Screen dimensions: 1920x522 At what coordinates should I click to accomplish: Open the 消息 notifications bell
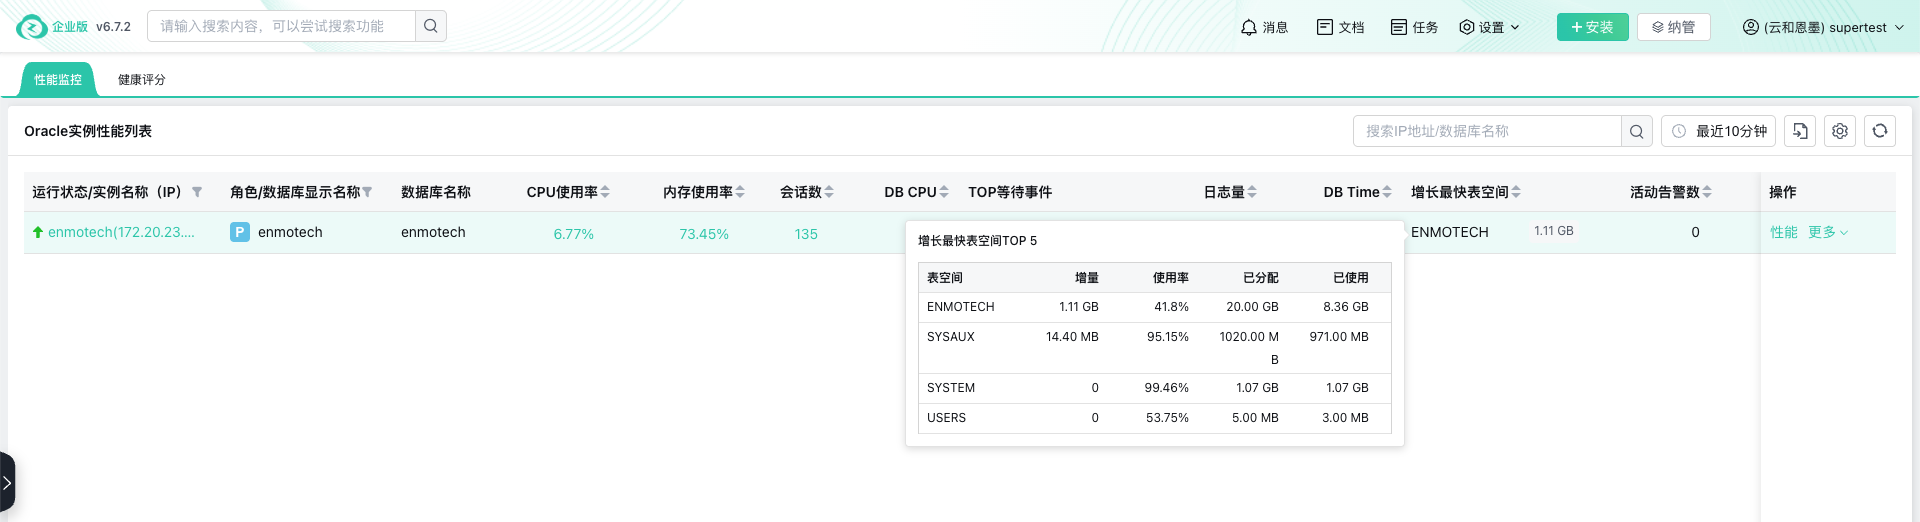pos(1264,27)
